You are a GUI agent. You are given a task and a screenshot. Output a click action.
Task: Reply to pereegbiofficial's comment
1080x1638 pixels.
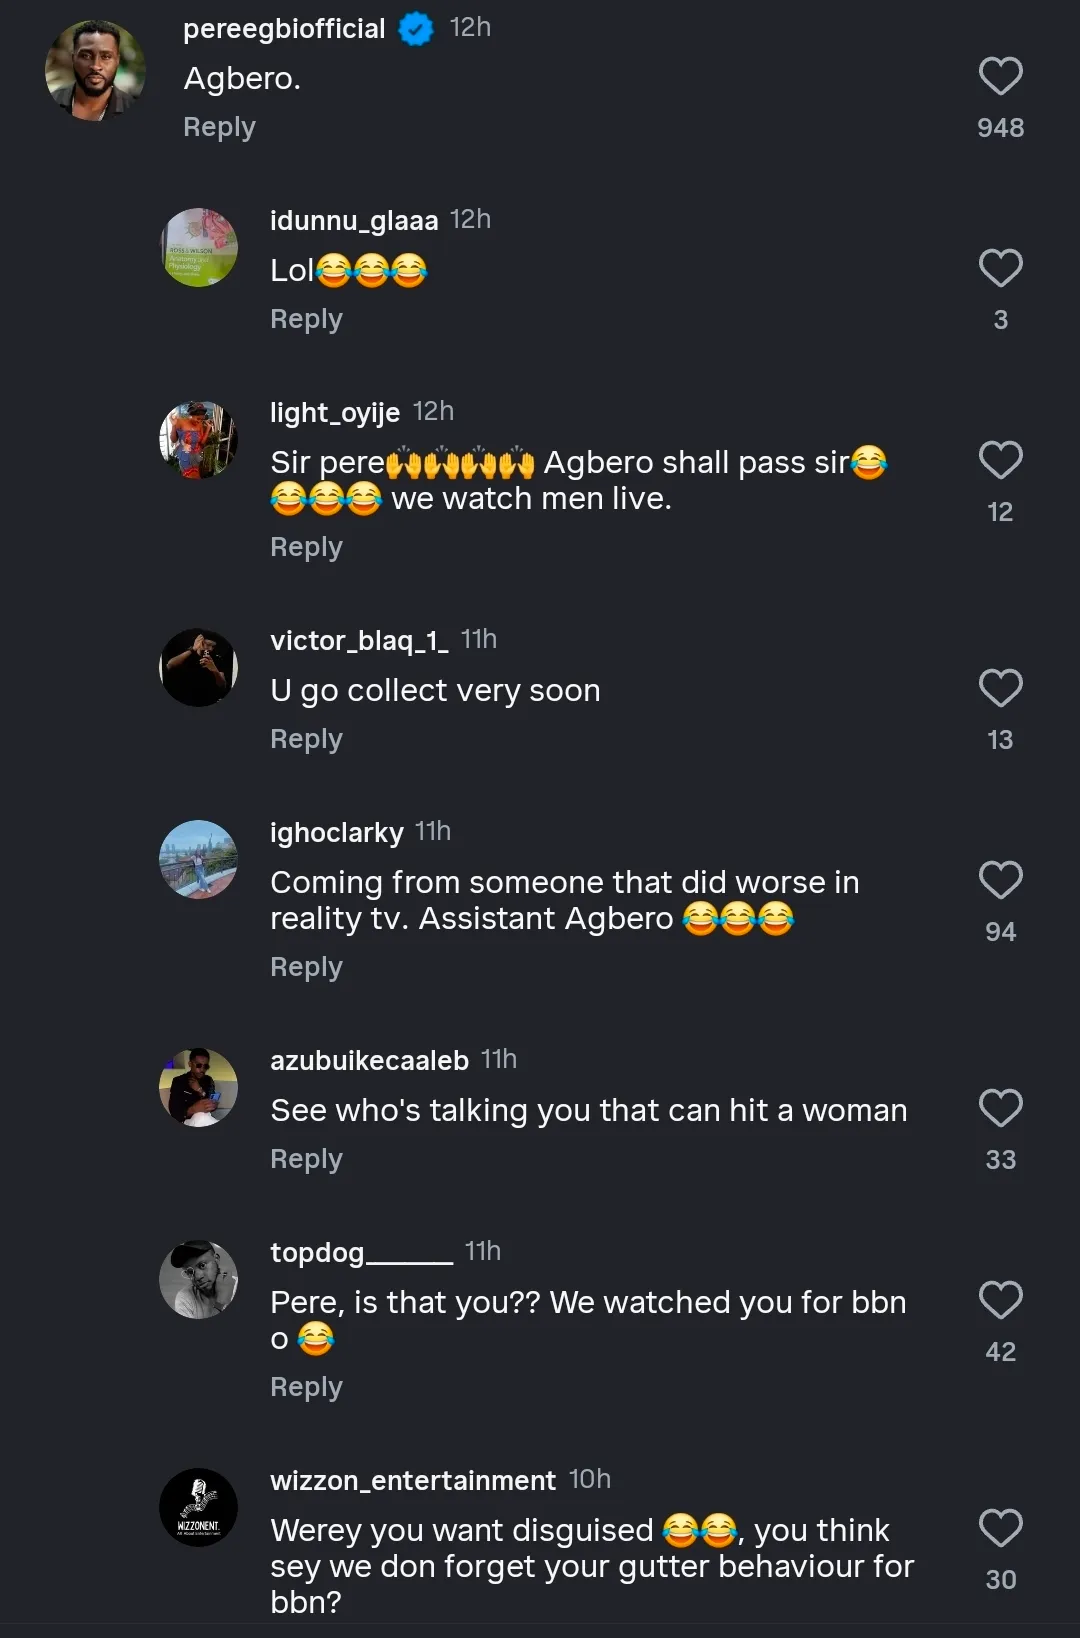pyautogui.click(x=219, y=127)
